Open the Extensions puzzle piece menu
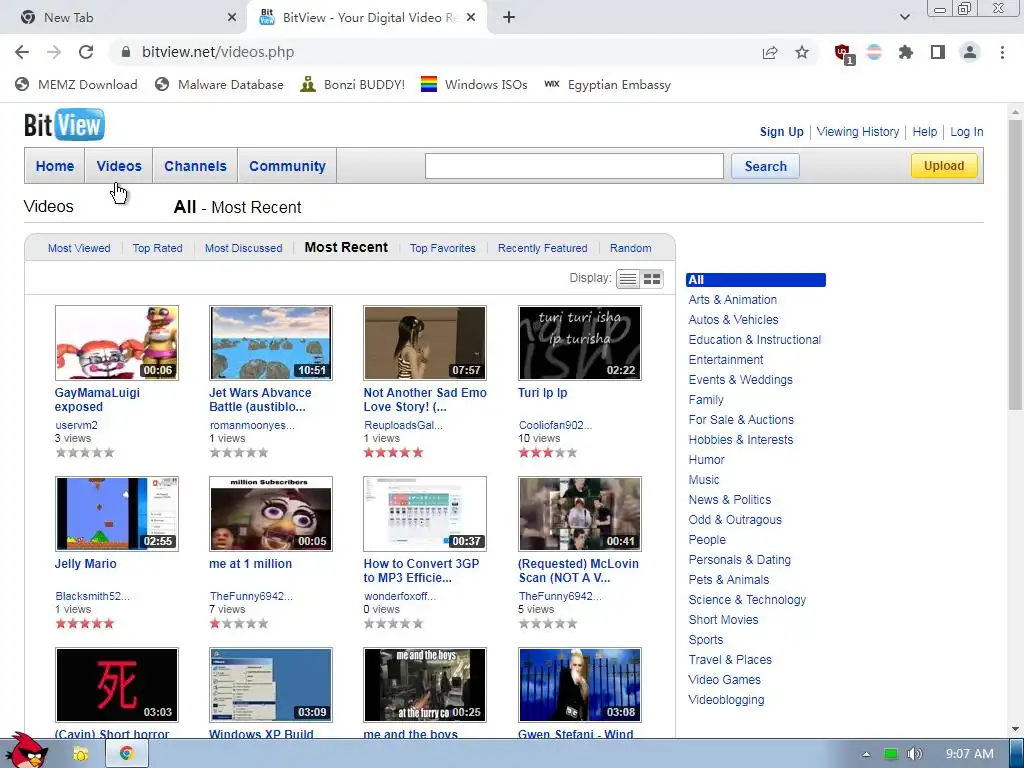 906,52
